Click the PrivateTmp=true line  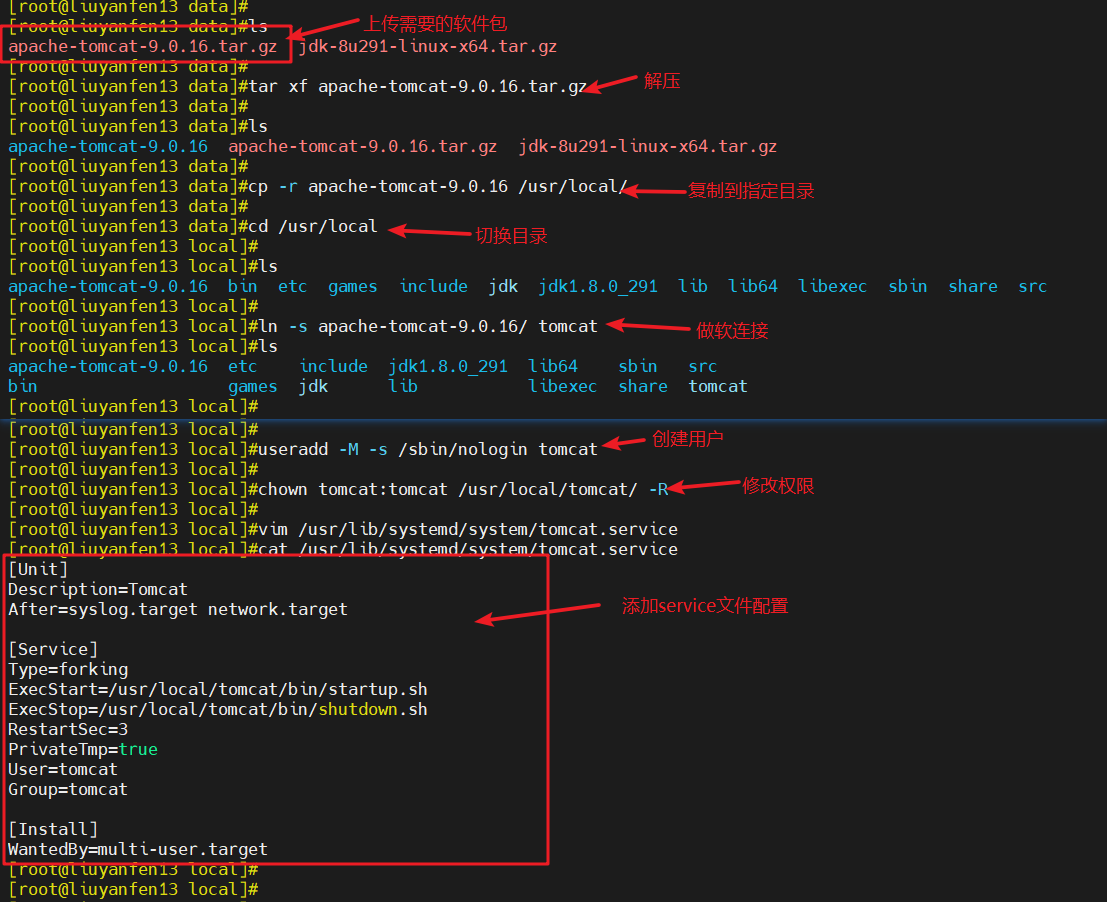tap(83, 750)
